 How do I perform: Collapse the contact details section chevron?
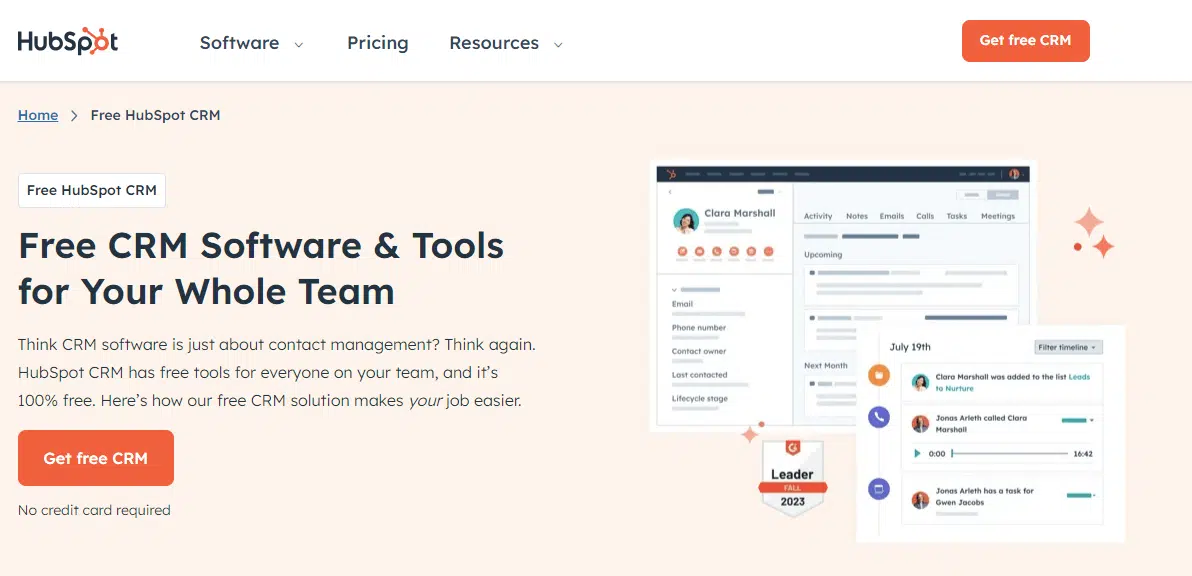point(674,290)
